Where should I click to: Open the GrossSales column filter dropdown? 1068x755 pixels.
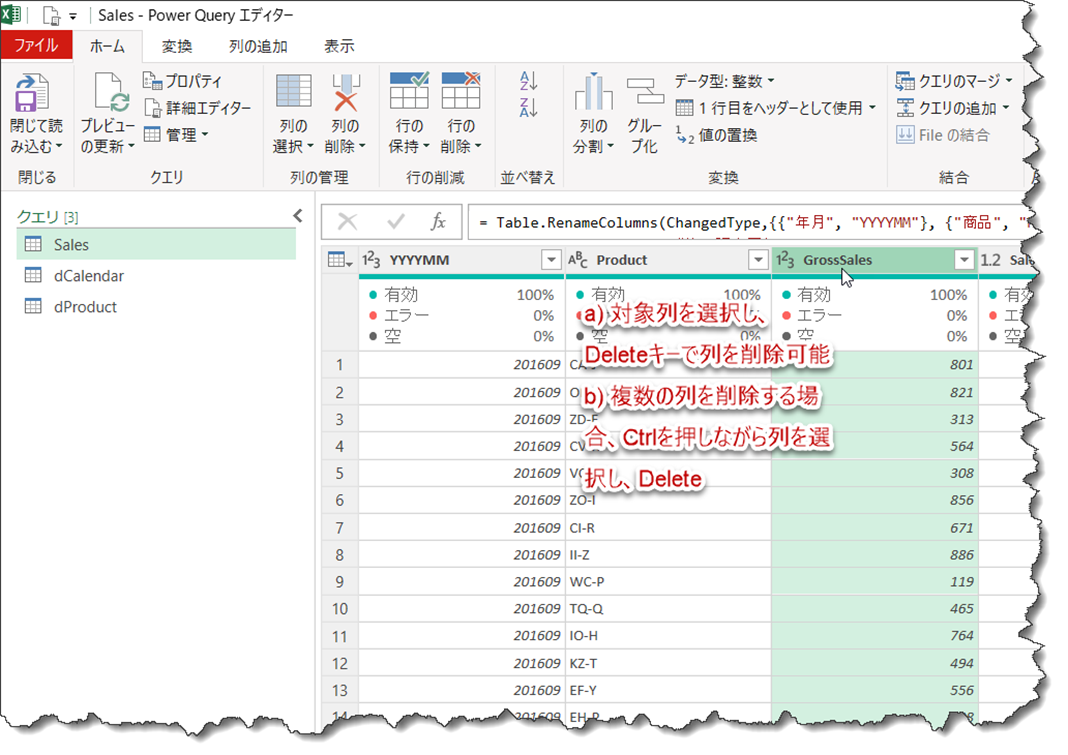pos(964,260)
